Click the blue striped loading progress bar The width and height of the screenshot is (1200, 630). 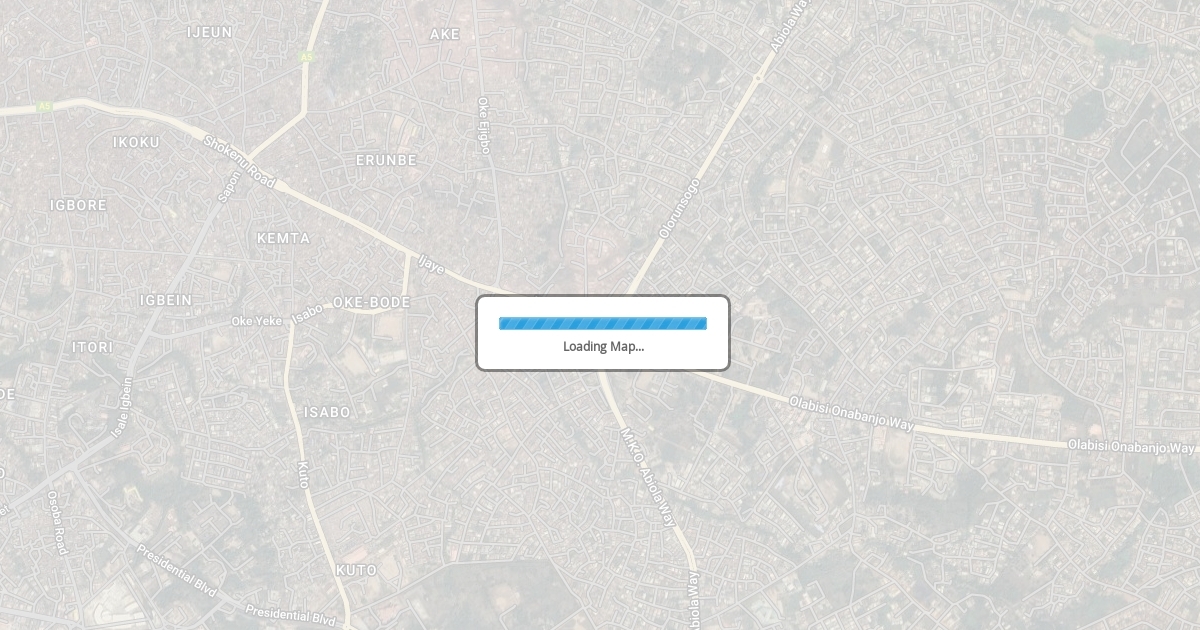click(603, 323)
